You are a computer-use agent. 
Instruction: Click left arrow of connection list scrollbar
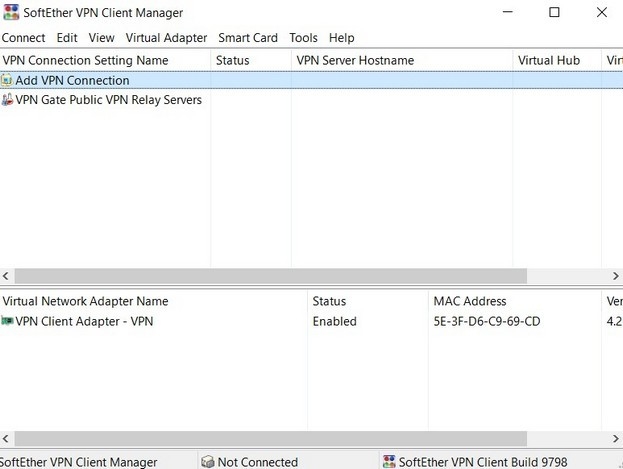coord(6,276)
